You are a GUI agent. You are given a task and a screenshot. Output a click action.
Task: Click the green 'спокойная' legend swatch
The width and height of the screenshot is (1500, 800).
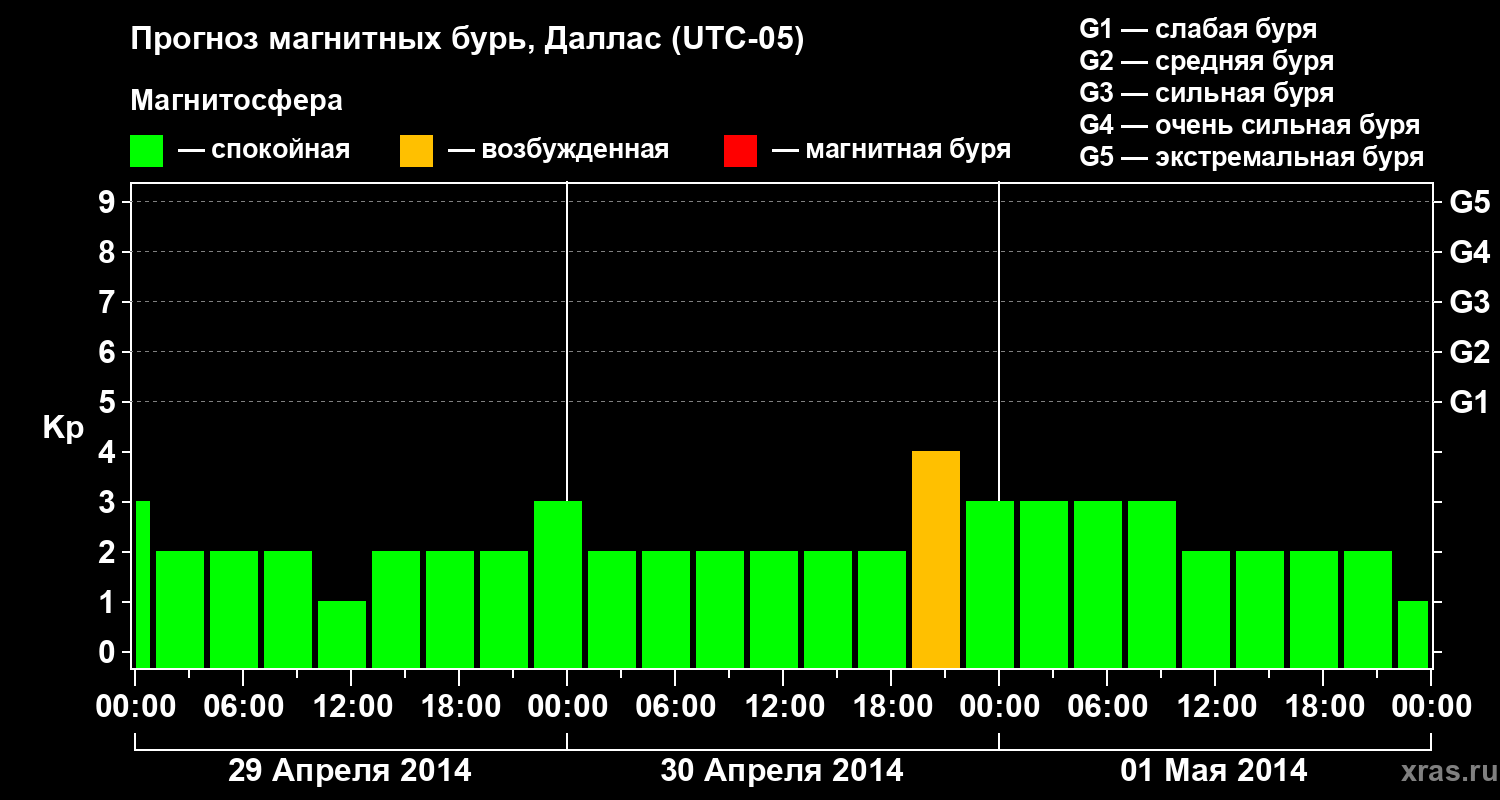click(147, 151)
